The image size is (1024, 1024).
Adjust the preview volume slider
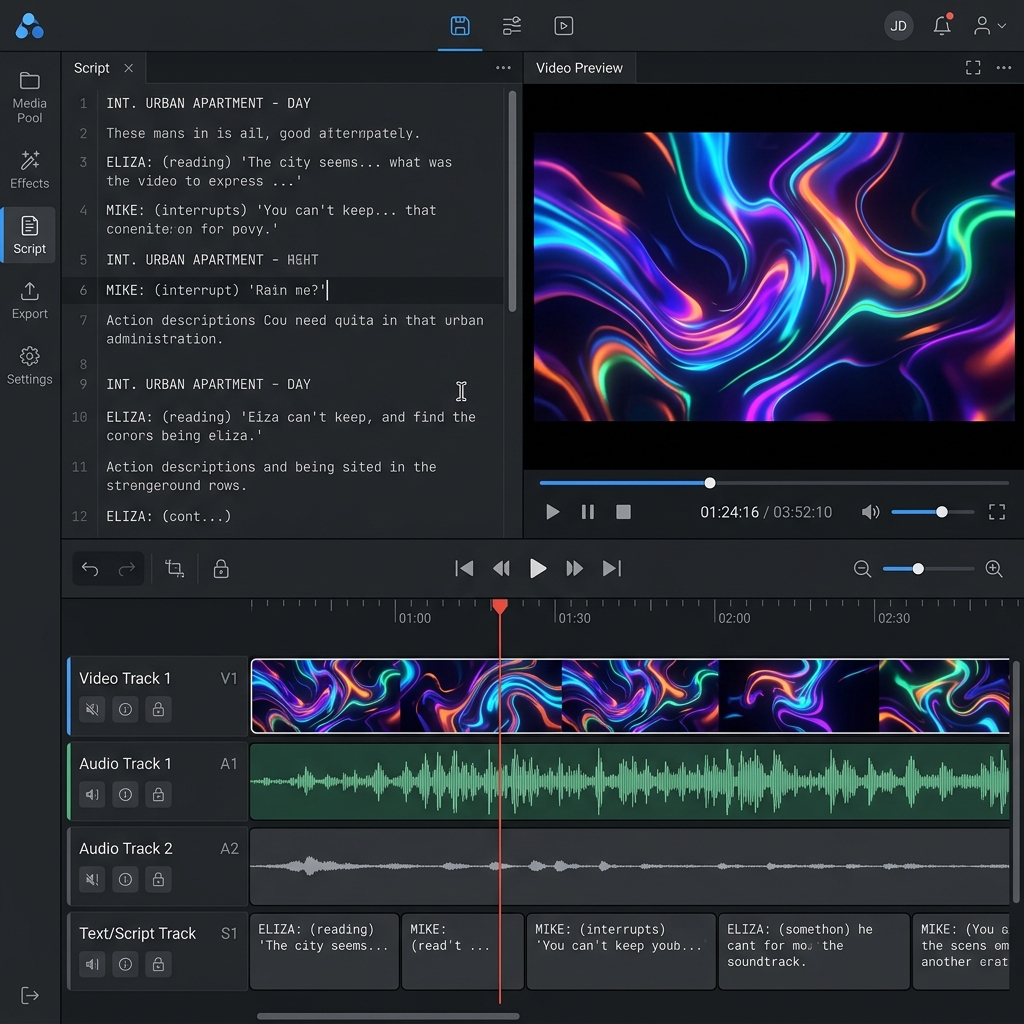click(x=933, y=512)
